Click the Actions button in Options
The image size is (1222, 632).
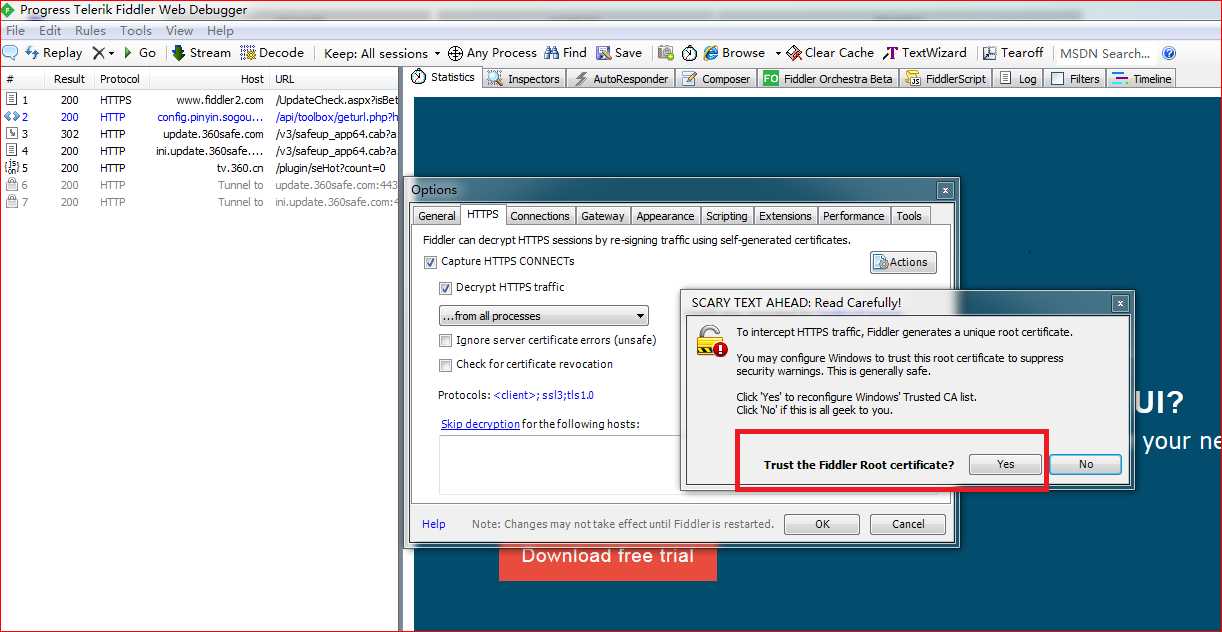coord(903,262)
